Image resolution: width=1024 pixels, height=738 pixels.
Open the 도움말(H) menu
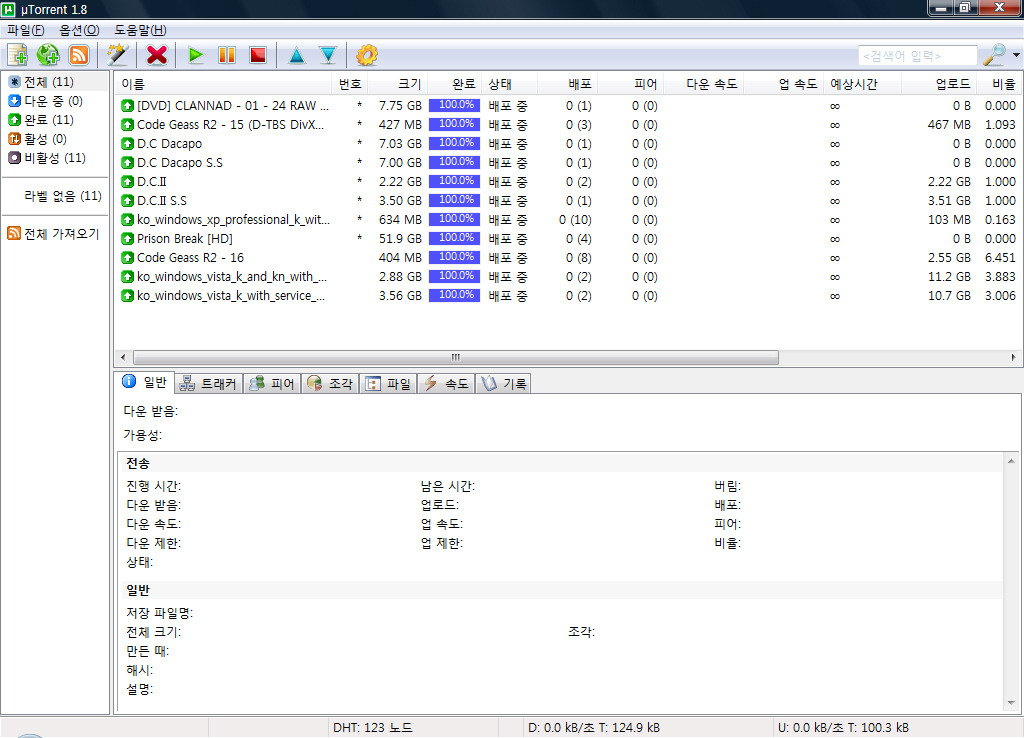tap(140, 30)
